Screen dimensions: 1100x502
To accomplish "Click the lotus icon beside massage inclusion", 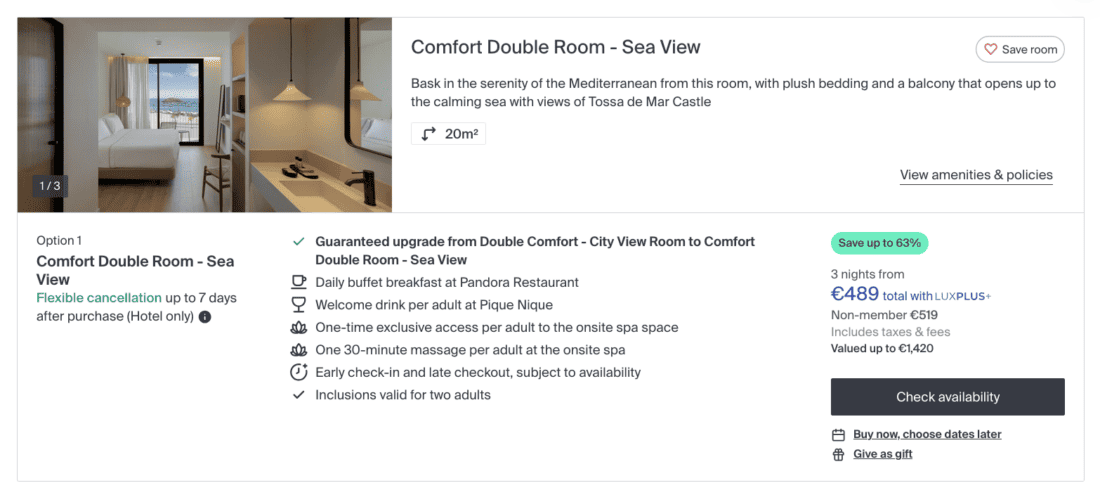I will click(x=298, y=350).
